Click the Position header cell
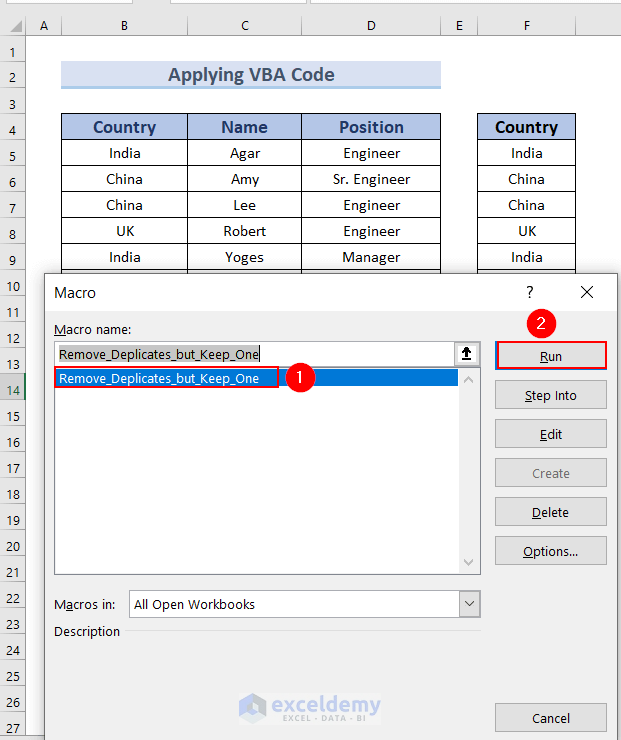The width and height of the screenshot is (621, 740). pos(371,126)
